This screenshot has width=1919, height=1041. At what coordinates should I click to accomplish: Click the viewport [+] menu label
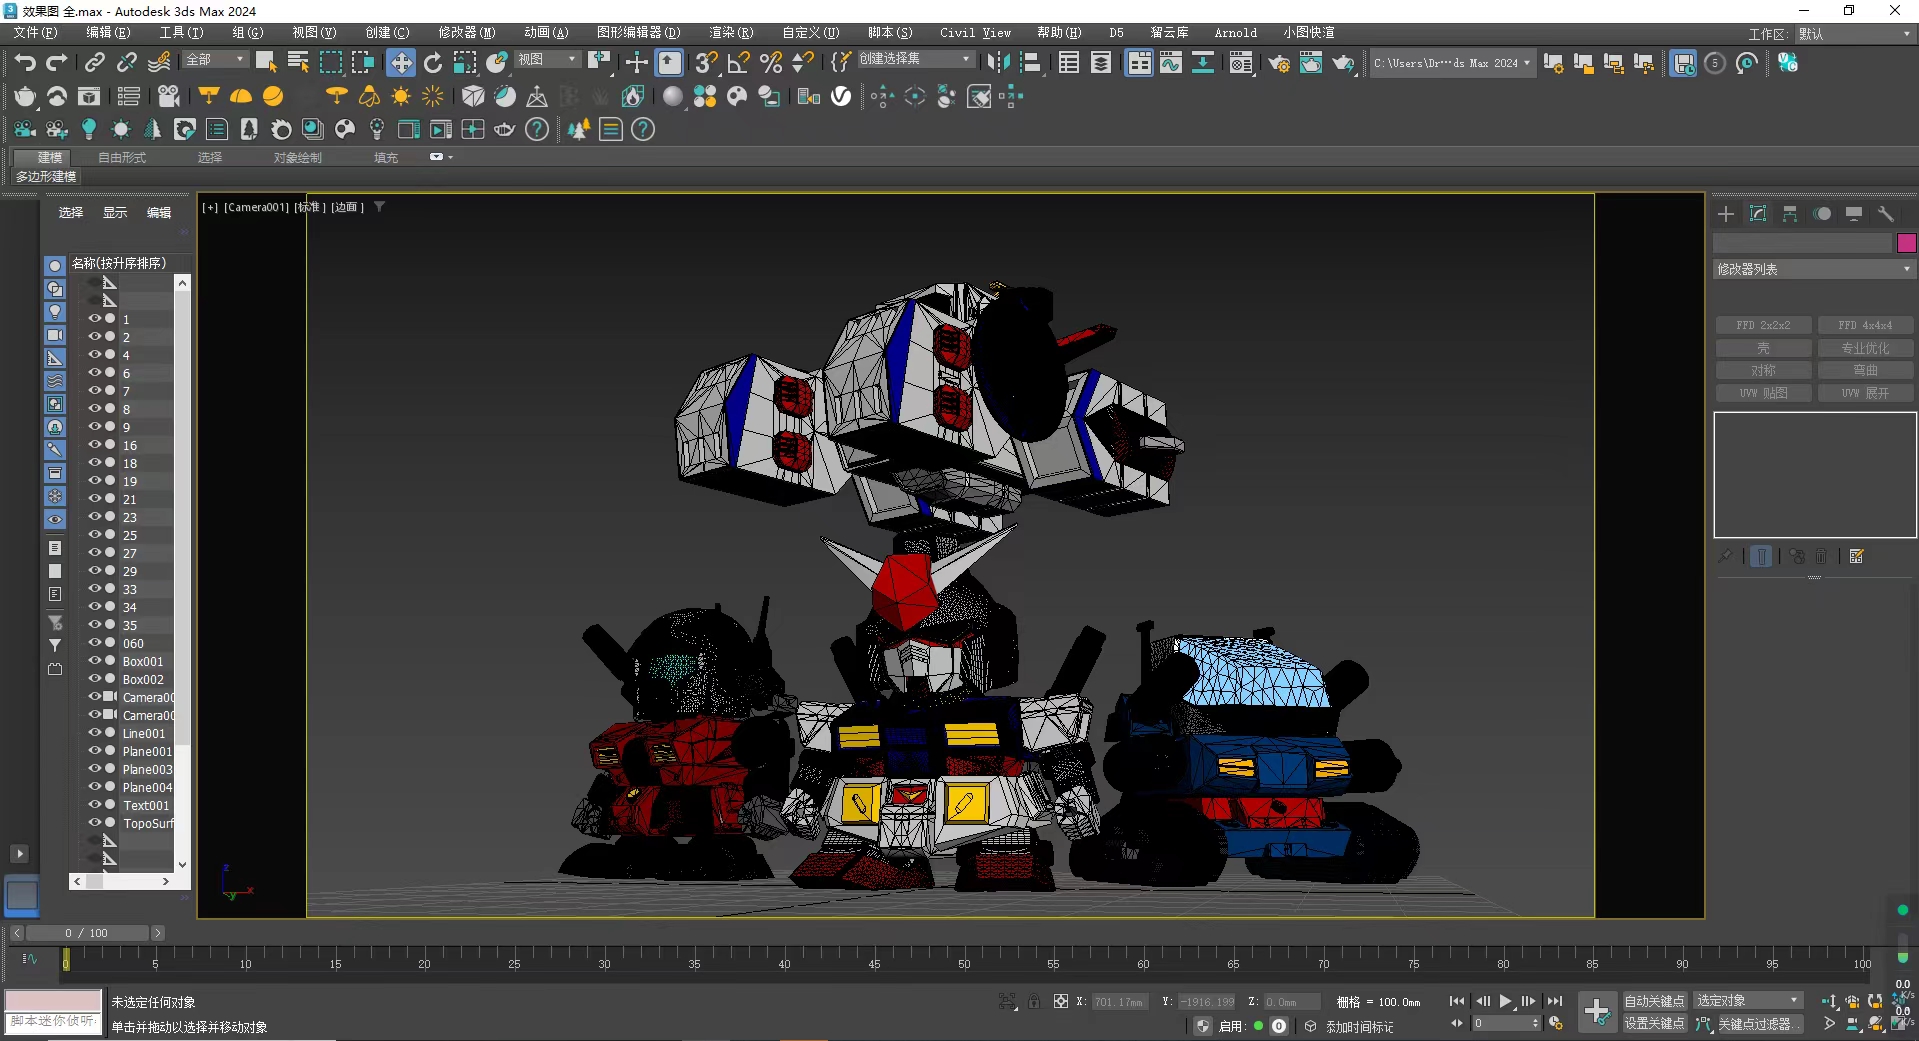click(210, 207)
